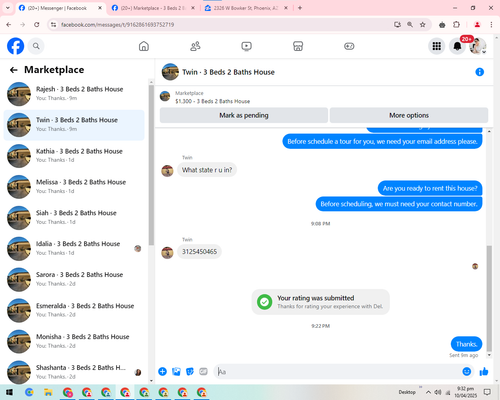Open the Watch video icon
This screenshot has height=400, width=500.
click(246, 46)
